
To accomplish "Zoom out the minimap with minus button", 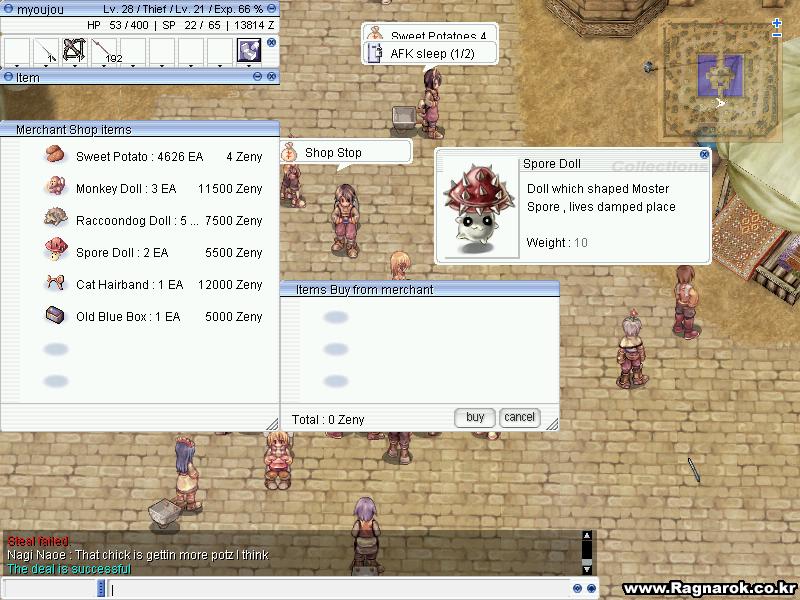I will [777, 35].
